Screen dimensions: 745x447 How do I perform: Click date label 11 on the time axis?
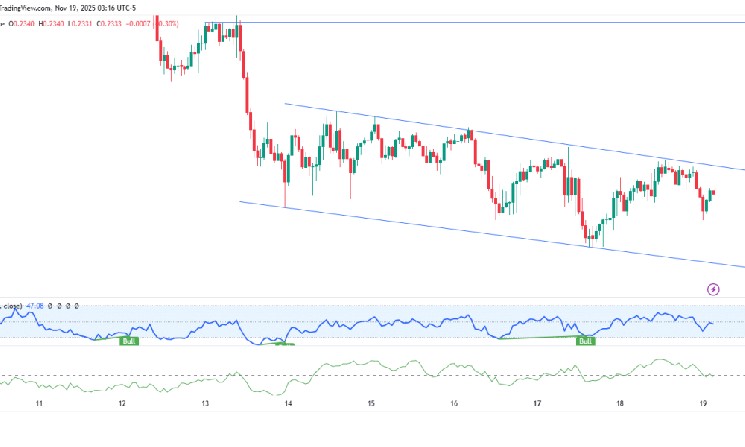coord(38,406)
